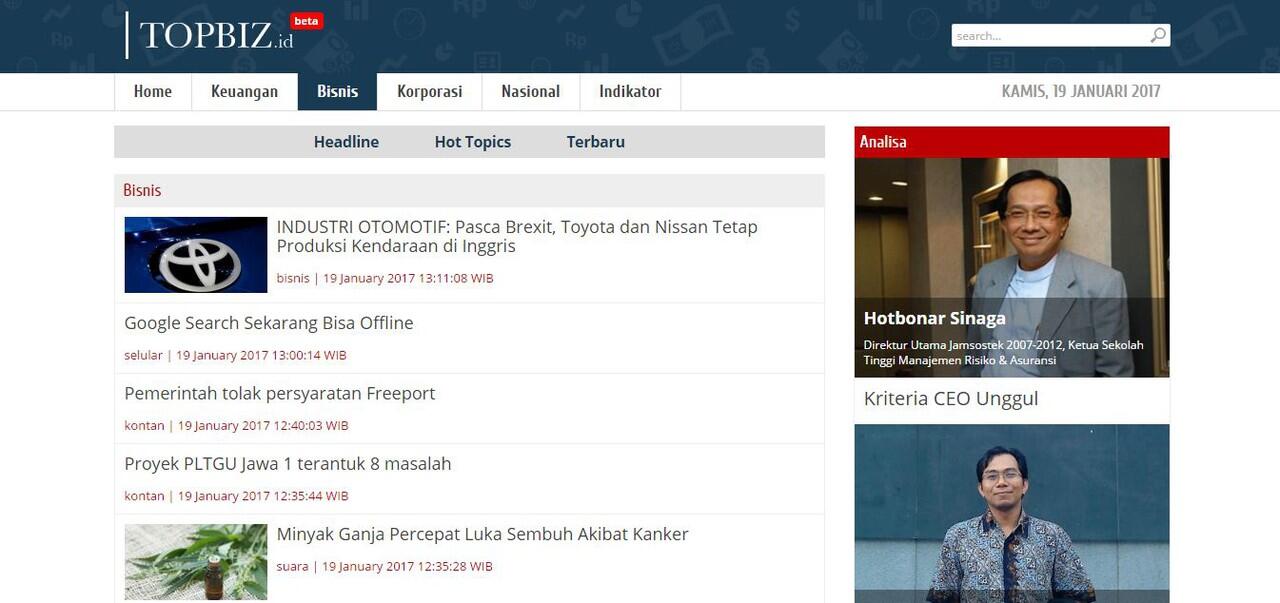Show the Terbaru tab
This screenshot has width=1280, height=603.
[x=596, y=142]
